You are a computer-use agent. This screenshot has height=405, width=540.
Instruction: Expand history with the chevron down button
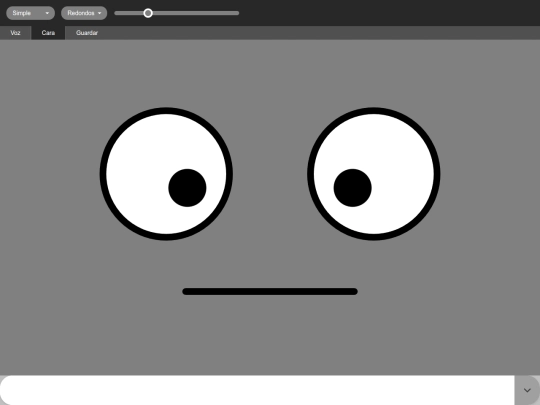tap(527, 390)
